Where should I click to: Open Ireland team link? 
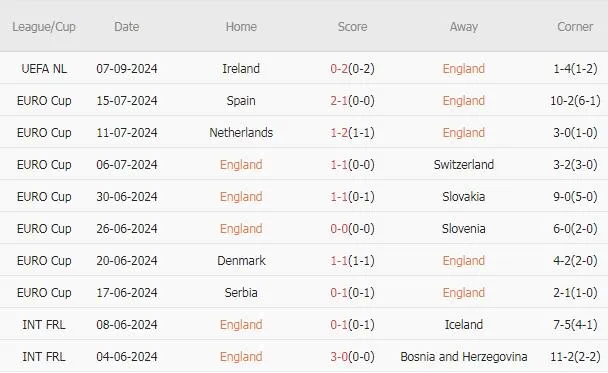point(241,69)
